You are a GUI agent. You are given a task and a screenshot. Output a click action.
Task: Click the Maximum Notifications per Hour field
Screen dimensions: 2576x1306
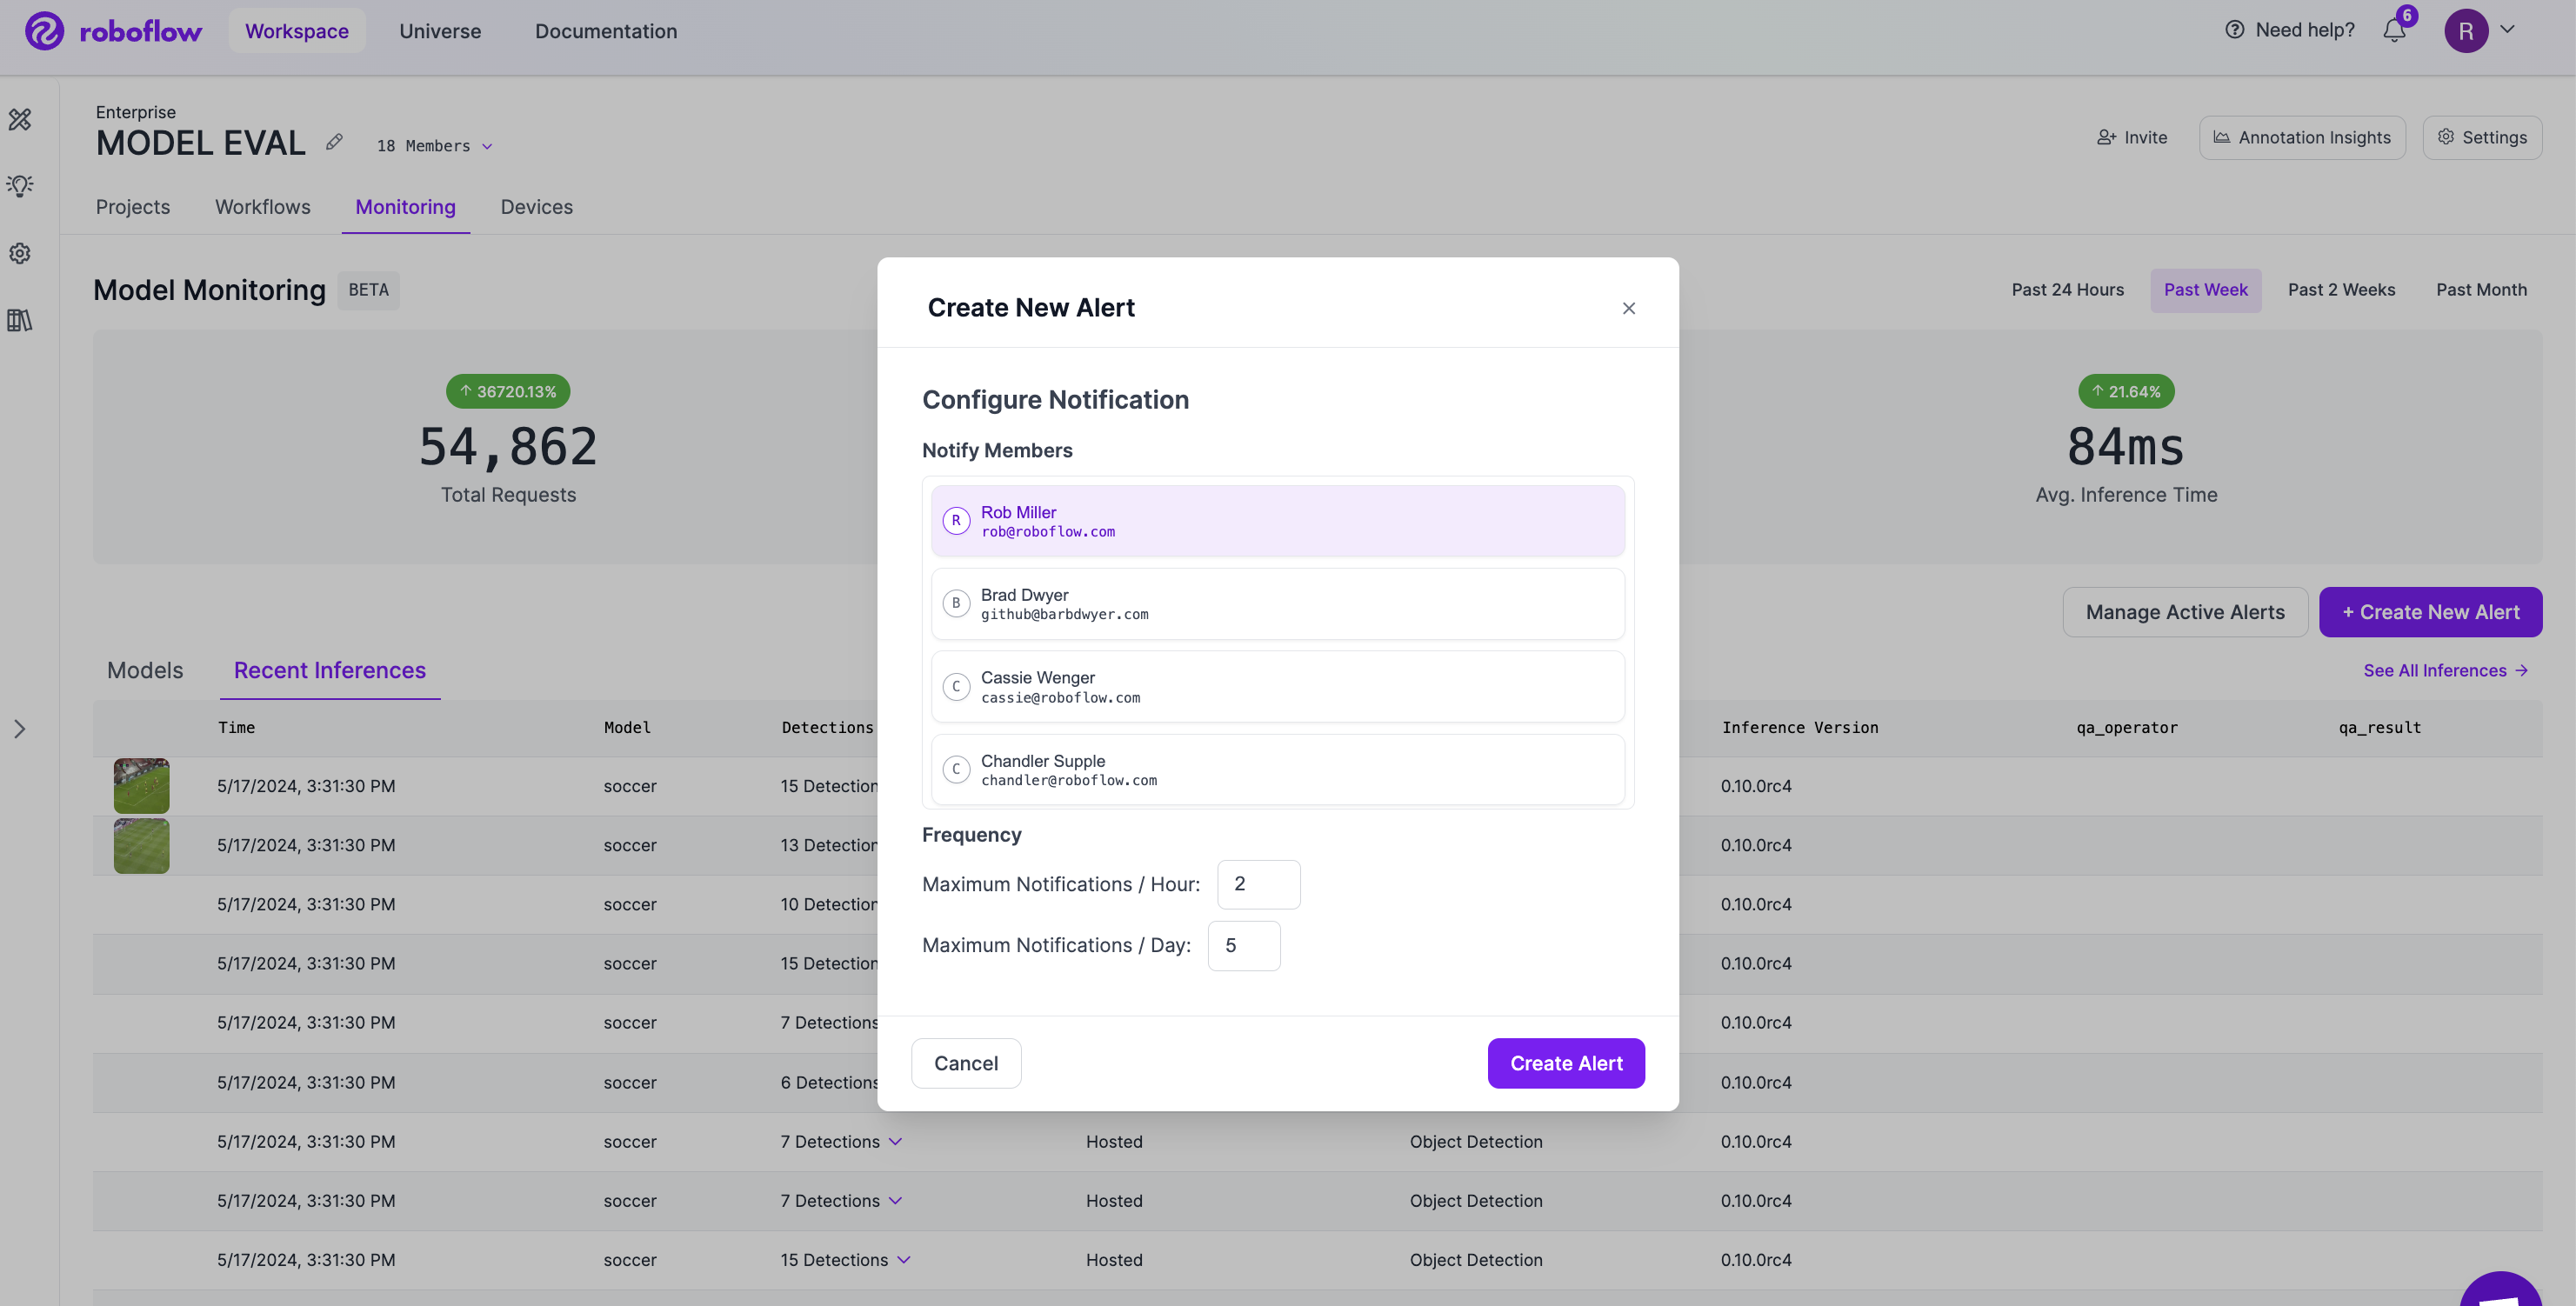pos(1258,884)
